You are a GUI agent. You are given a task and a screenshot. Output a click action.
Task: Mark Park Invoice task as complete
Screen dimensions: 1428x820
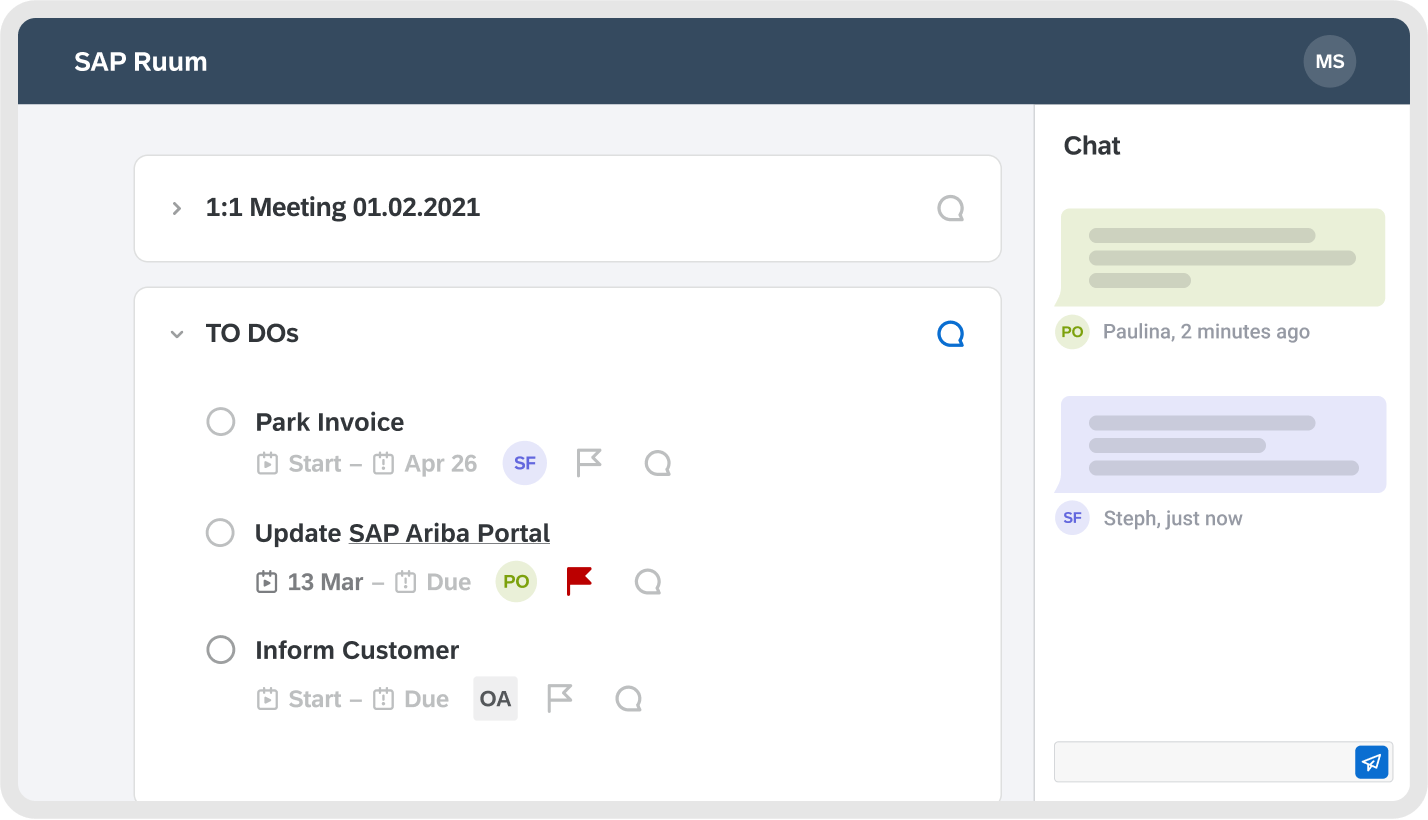pyautogui.click(x=220, y=422)
